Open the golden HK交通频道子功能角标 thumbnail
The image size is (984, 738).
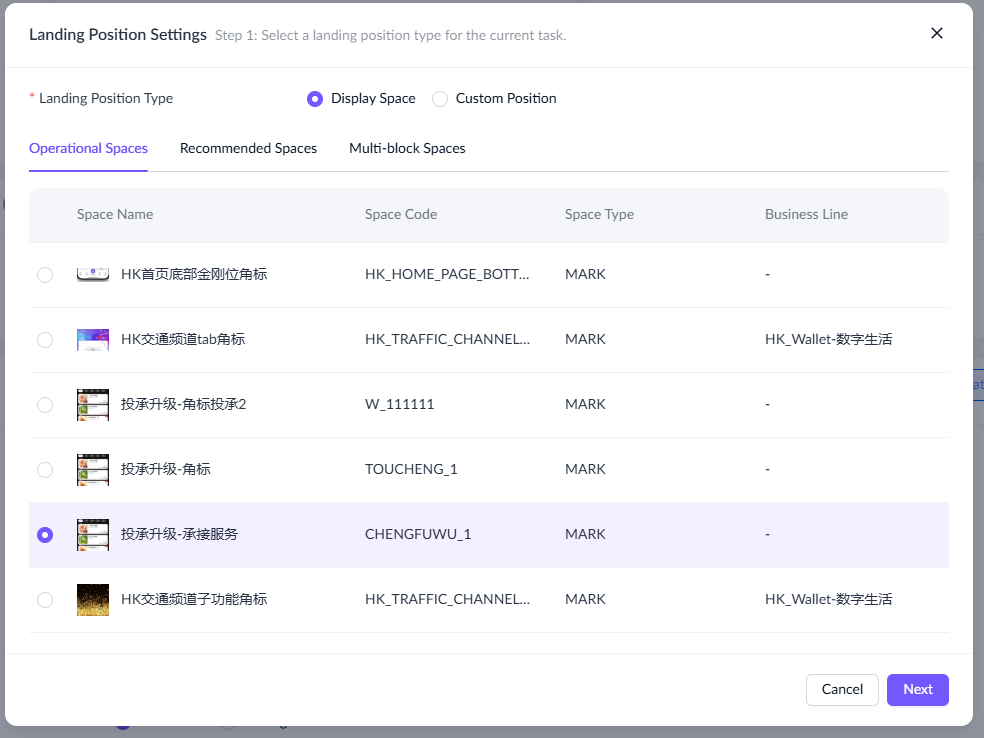[x=93, y=600]
